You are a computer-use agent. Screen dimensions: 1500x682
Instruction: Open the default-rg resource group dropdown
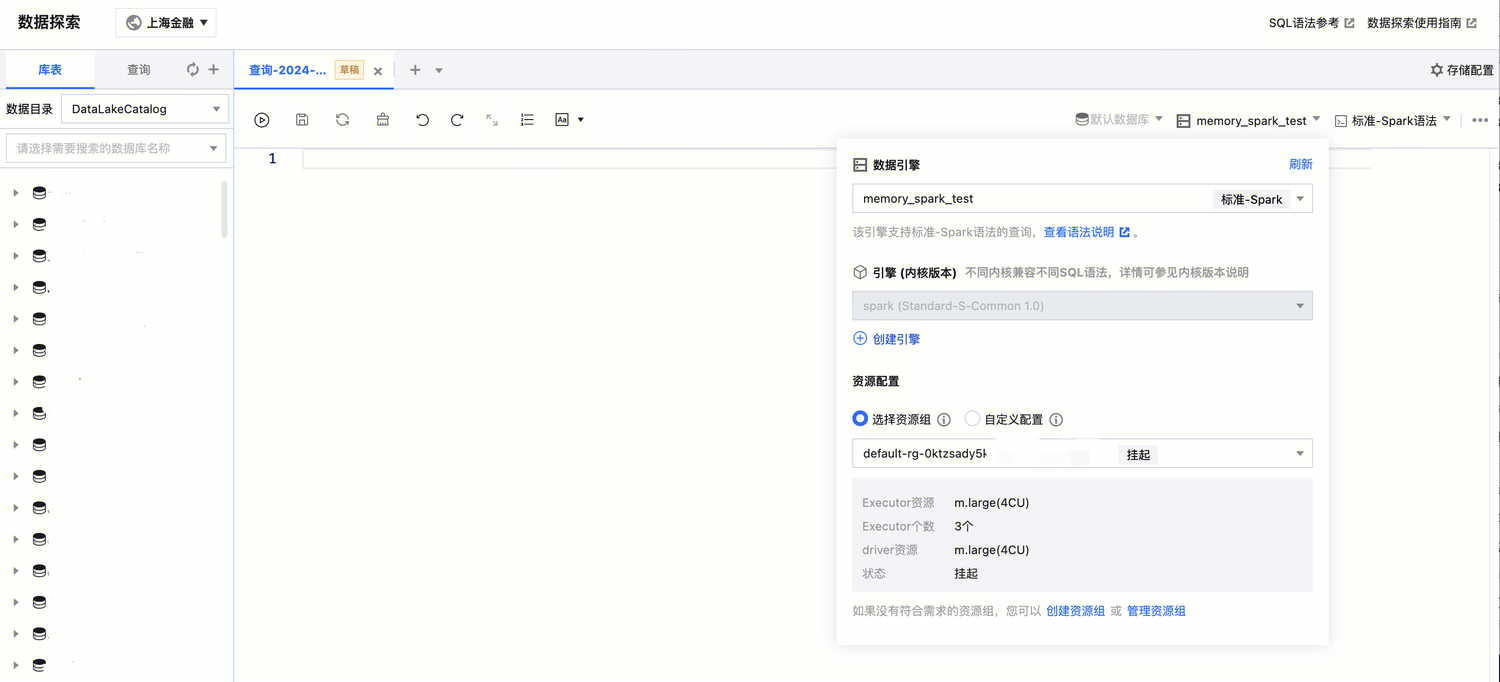tap(1081, 454)
